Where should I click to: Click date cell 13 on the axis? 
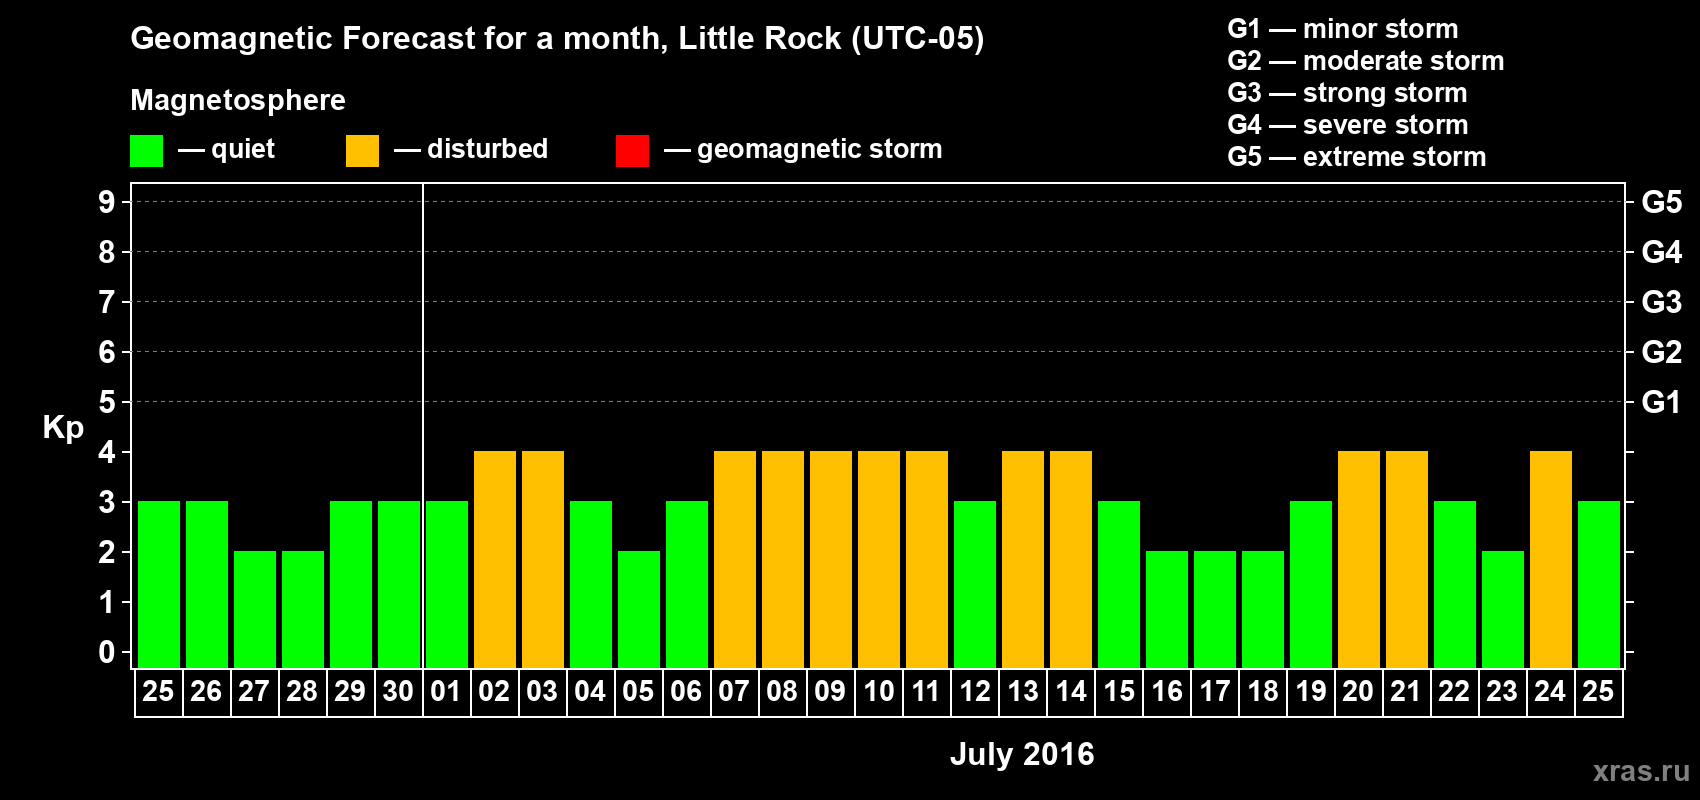[1023, 692]
